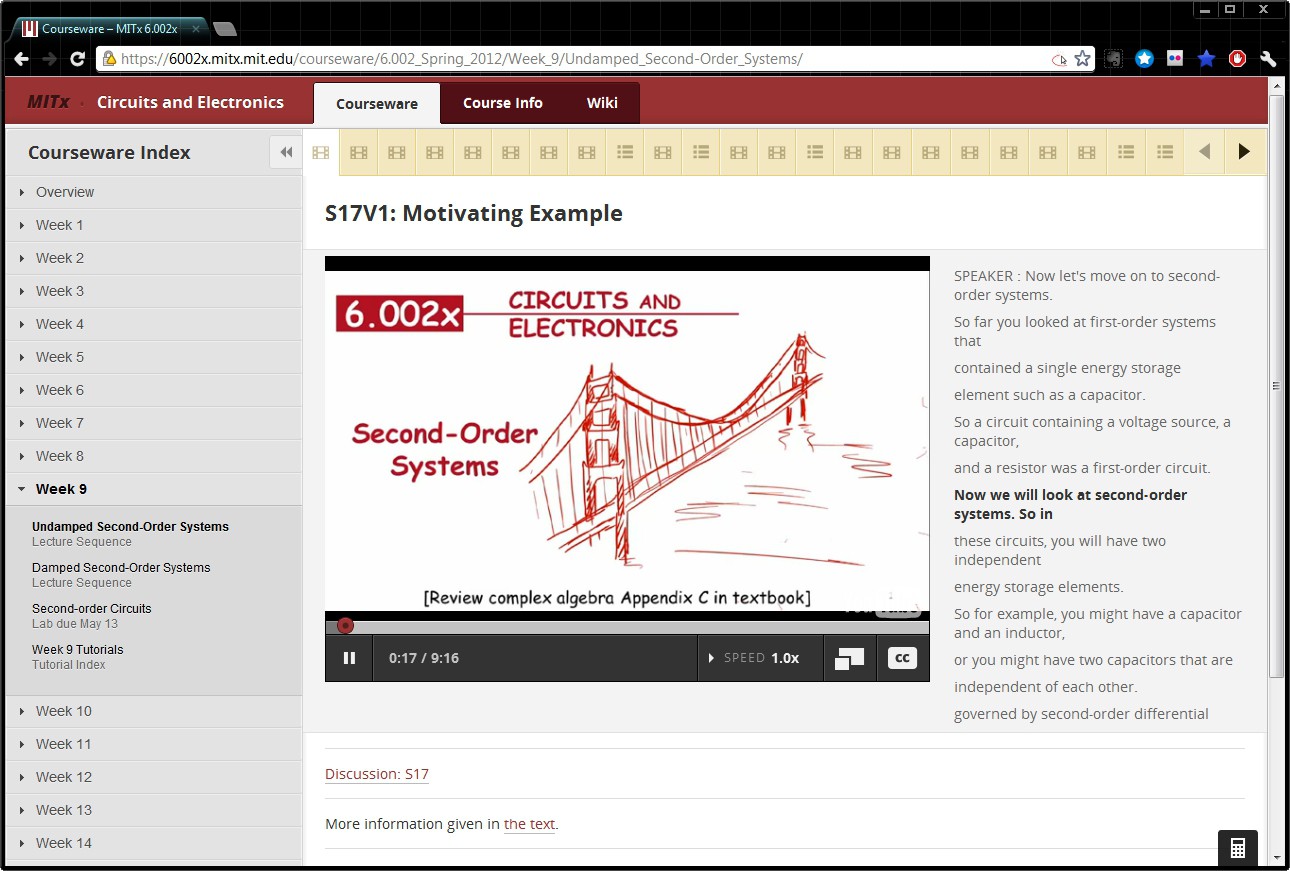Expand Week 10 section
Image resolution: width=1290 pixels, height=871 pixels.
point(63,711)
